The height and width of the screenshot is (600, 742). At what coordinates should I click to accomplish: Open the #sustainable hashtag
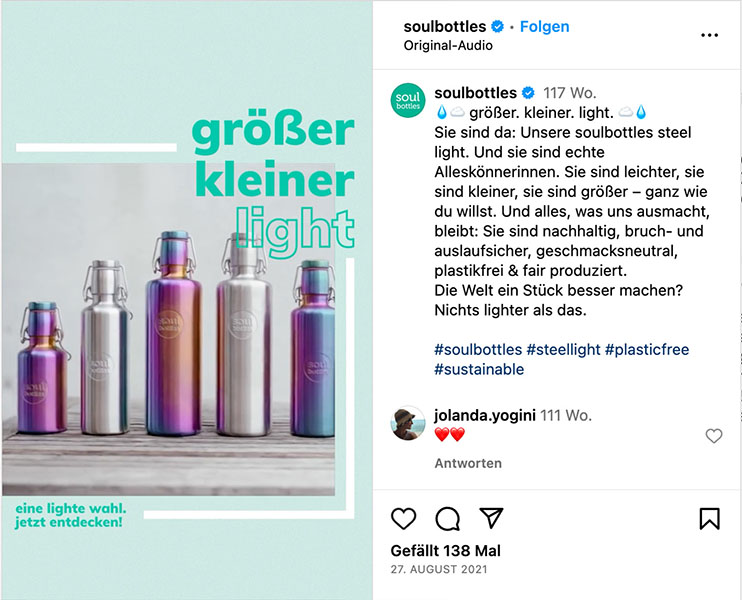click(479, 369)
